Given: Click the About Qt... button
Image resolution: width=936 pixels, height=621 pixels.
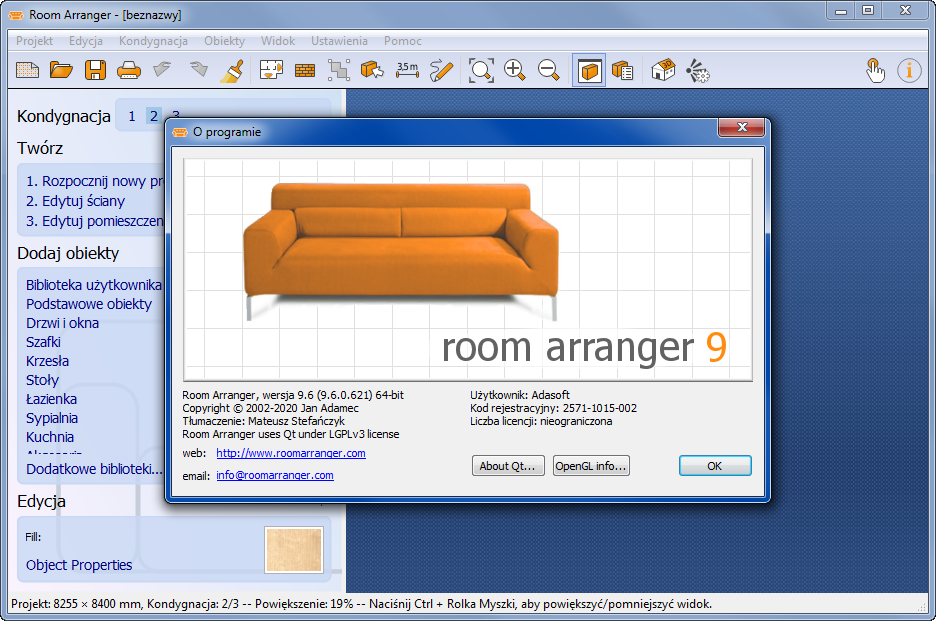Looking at the screenshot, I should click(x=508, y=466).
